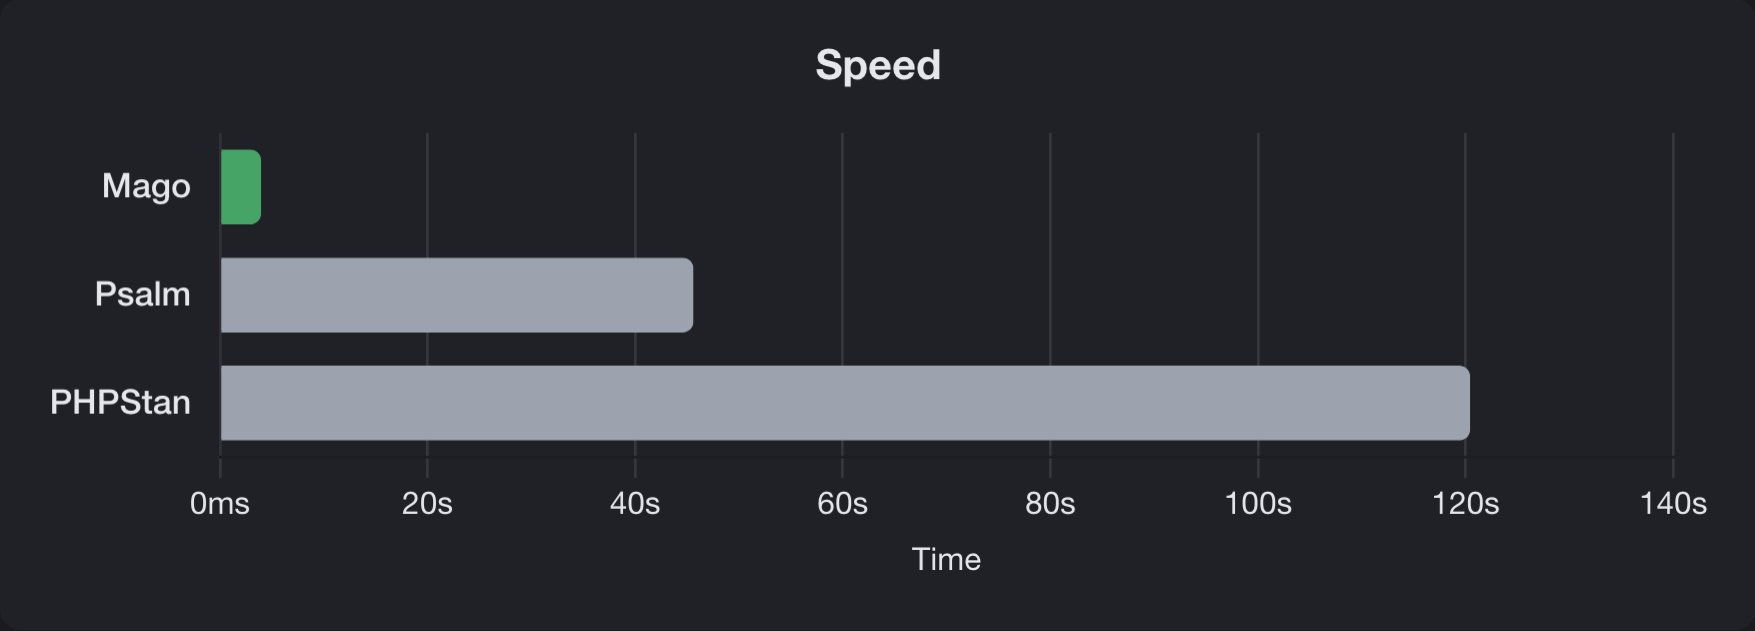Select the 140s tick label
The image size is (1755, 631).
coord(1673,504)
